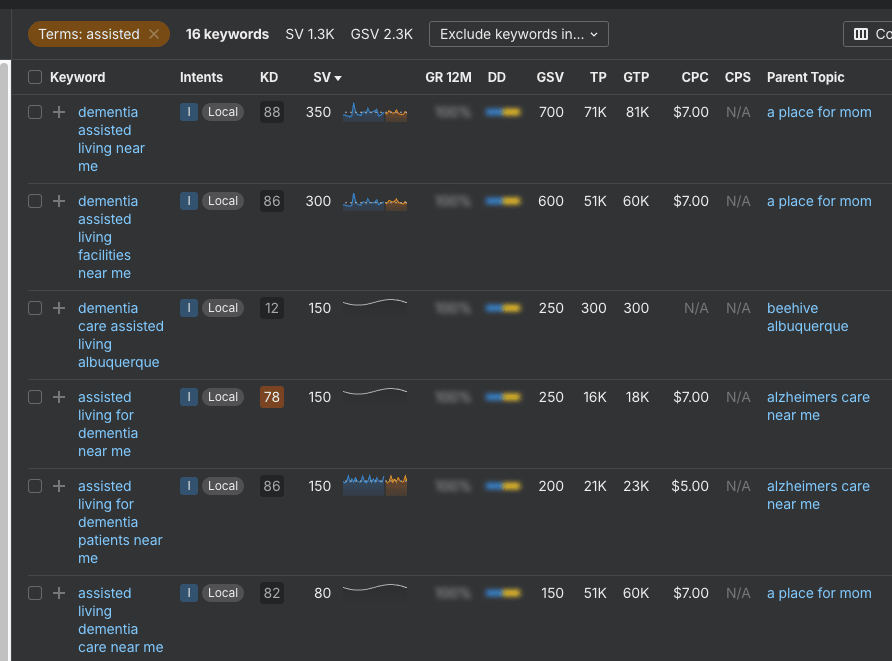This screenshot has height=661, width=892.
Task: Remove the 'Terms: assisted' filter chip
Action: [x=153, y=34]
